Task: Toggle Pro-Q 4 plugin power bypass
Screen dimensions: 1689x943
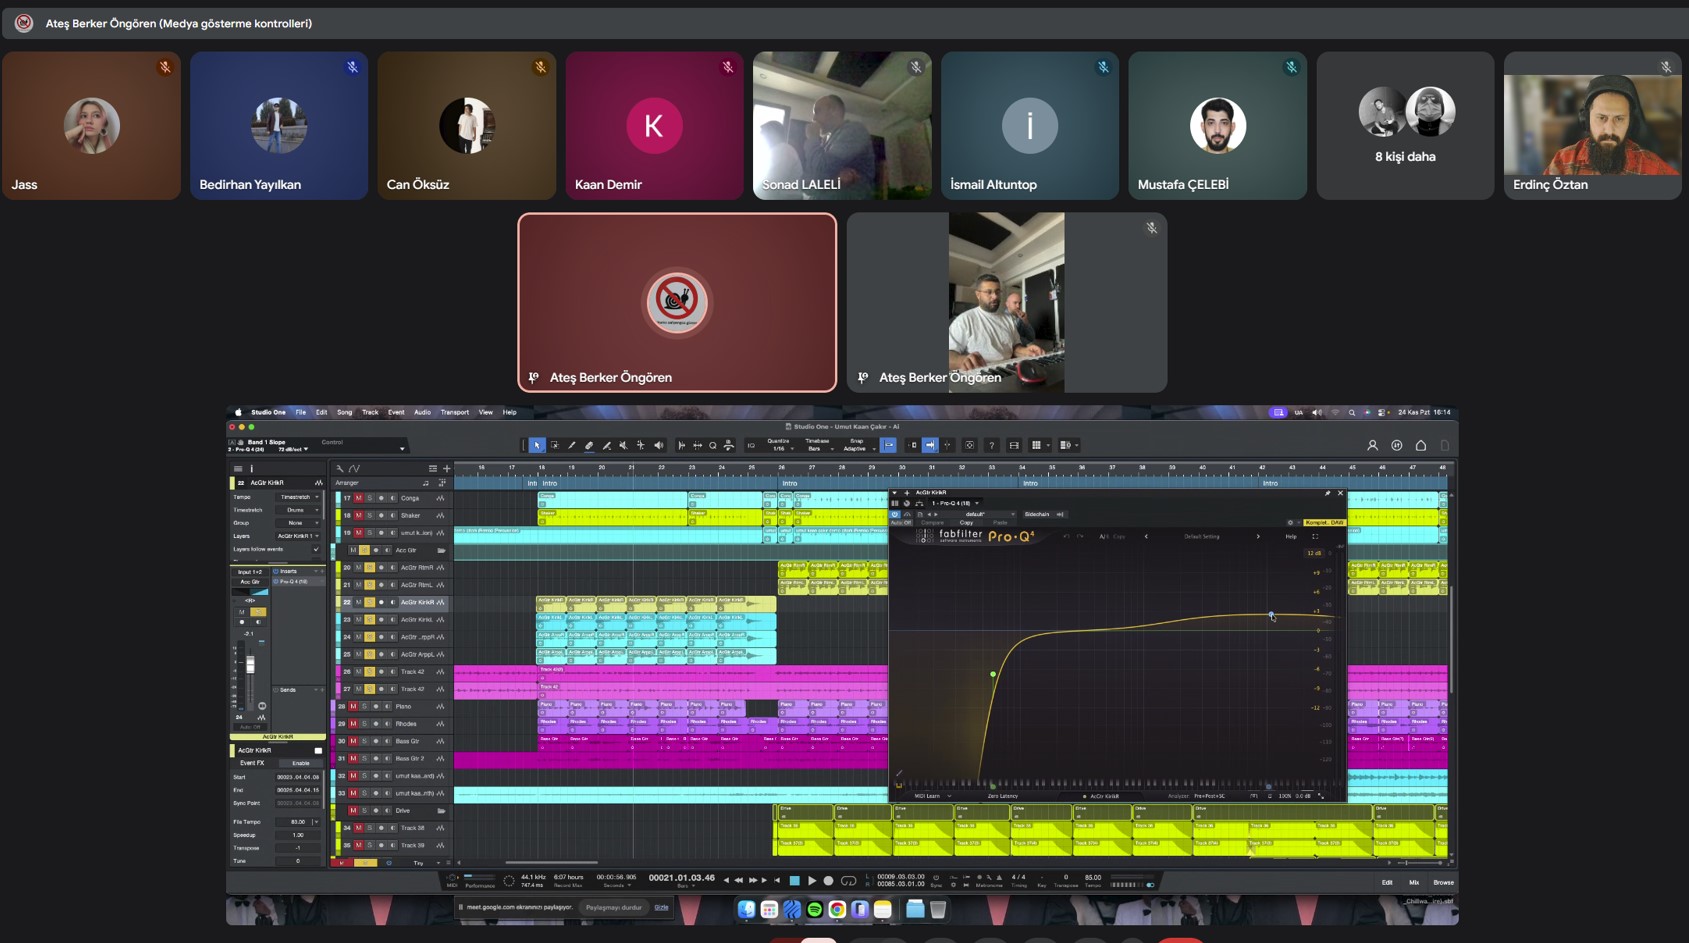Action: (895, 515)
